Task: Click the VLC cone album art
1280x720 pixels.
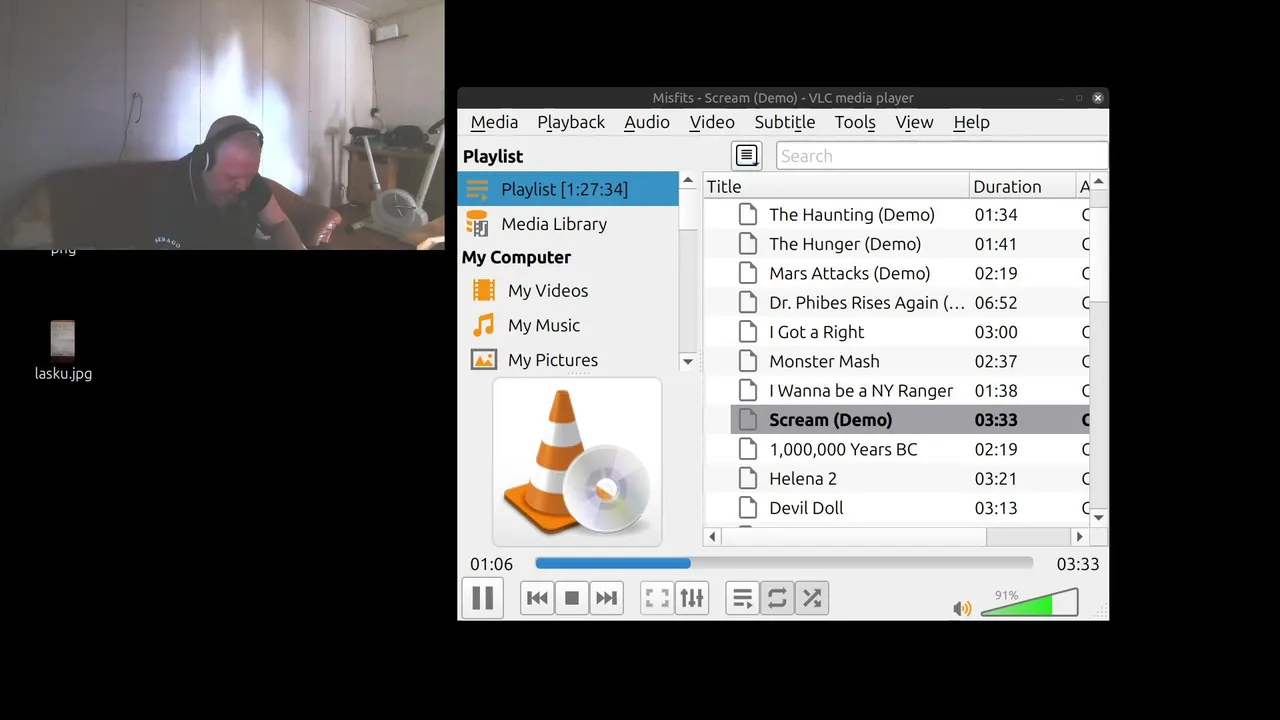Action: click(x=577, y=462)
